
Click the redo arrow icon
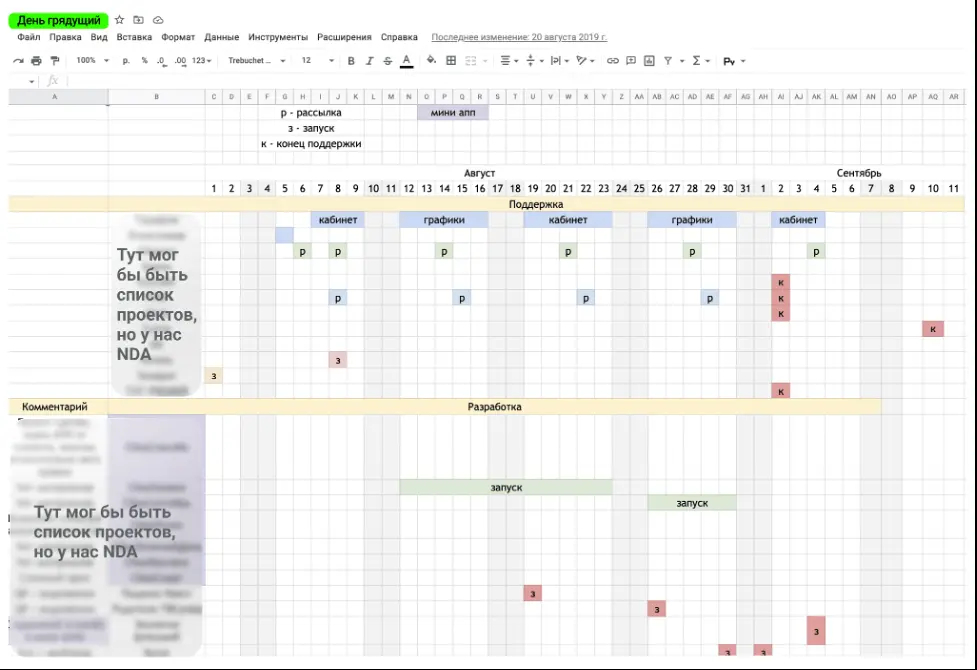(18, 60)
